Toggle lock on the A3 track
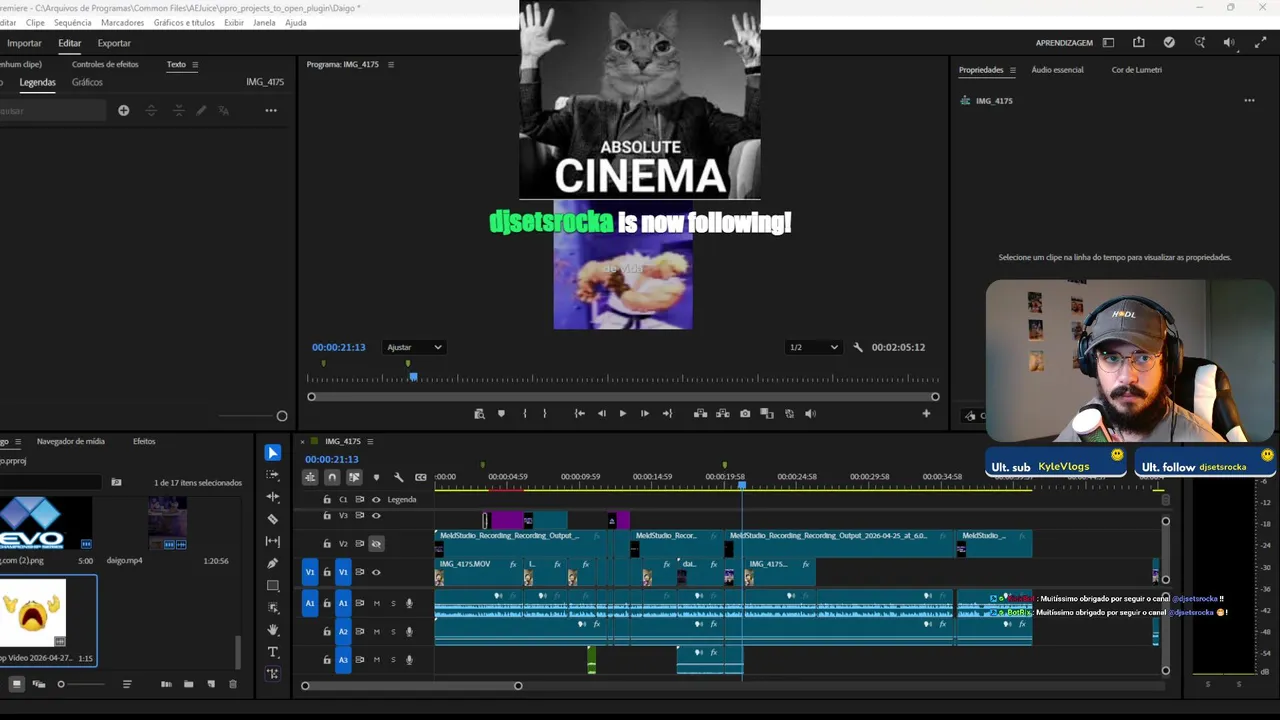This screenshot has width=1280, height=720. 326,660
